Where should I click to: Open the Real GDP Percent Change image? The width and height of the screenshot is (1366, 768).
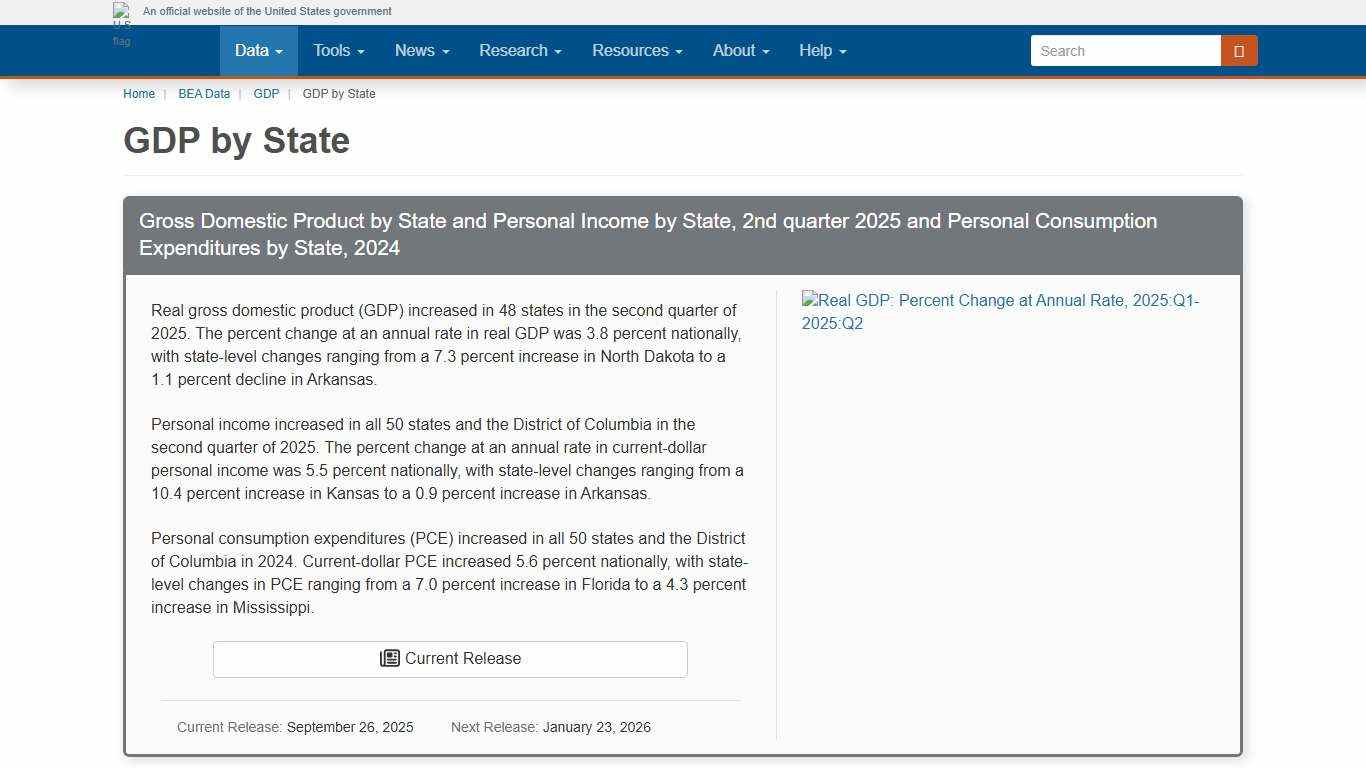pyautogui.click(x=1000, y=312)
